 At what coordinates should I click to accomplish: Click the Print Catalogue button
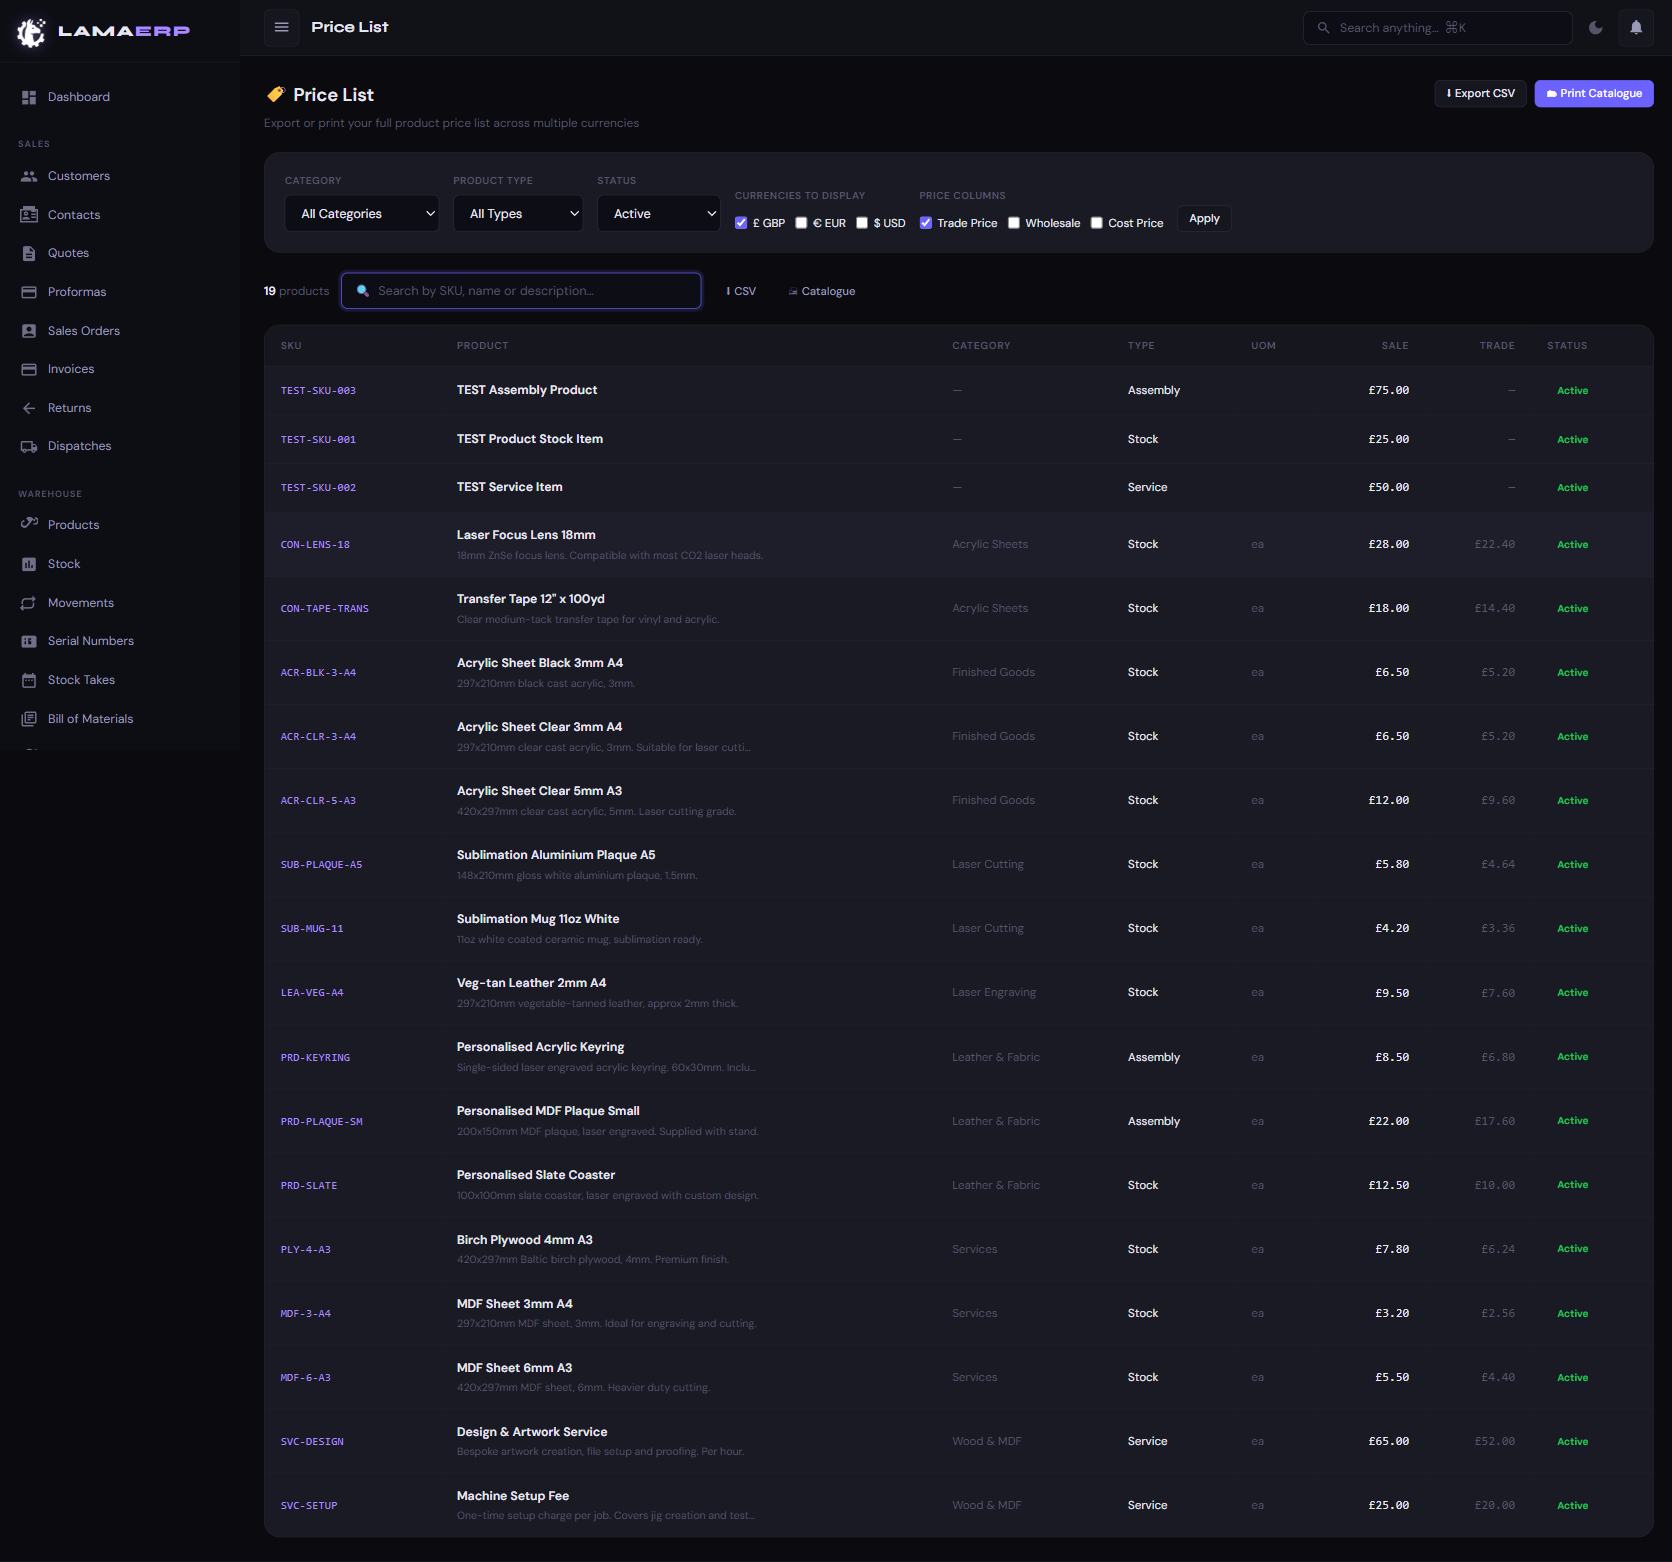tap(1594, 94)
